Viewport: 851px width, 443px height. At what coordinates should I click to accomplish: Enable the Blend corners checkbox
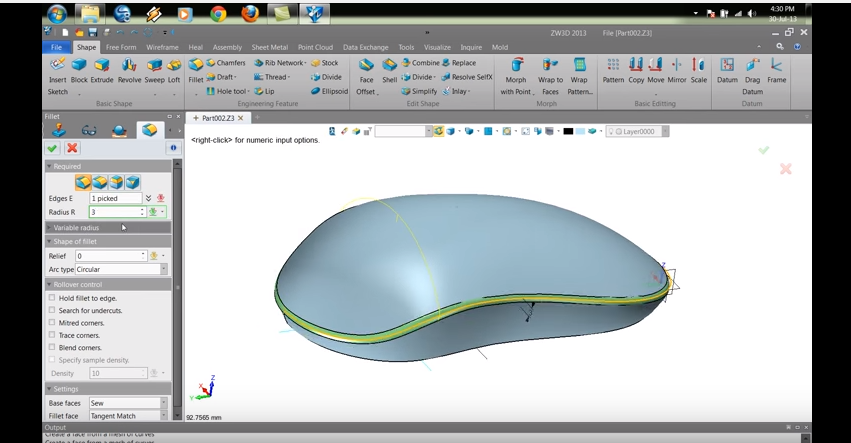[x=52, y=347]
